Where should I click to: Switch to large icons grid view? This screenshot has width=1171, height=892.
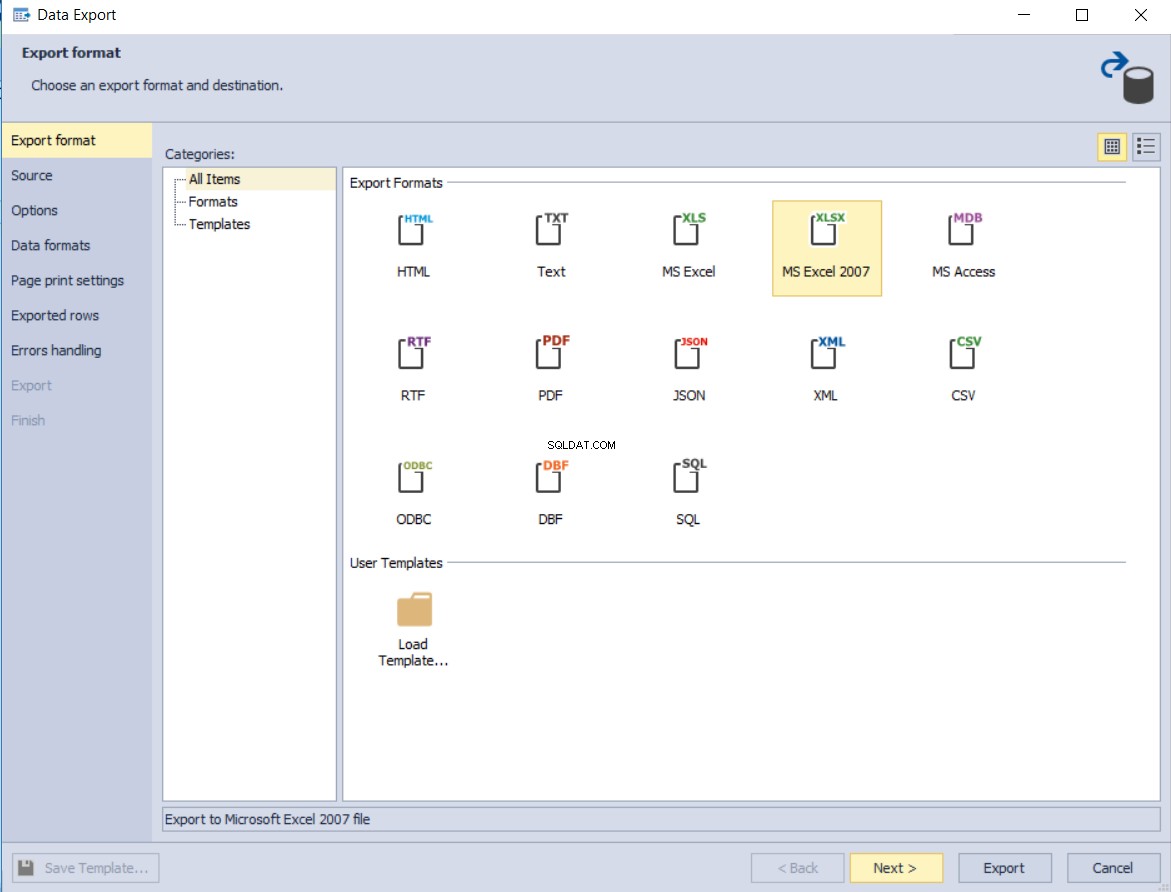(1112, 146)
